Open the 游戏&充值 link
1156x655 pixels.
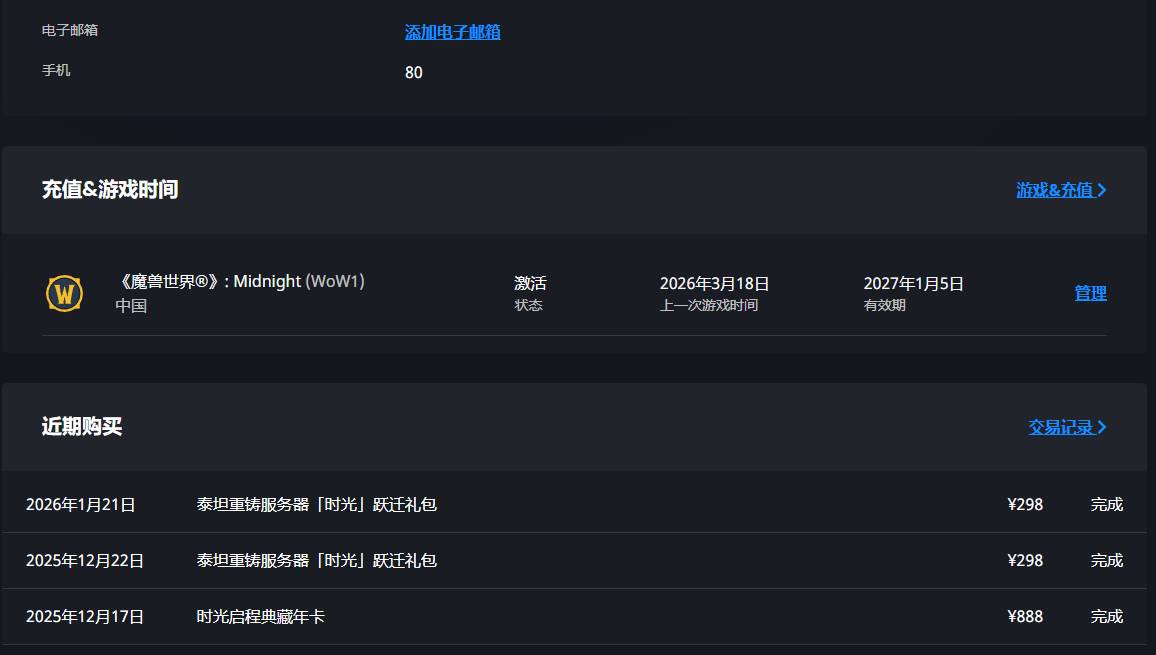(1054, 190)
